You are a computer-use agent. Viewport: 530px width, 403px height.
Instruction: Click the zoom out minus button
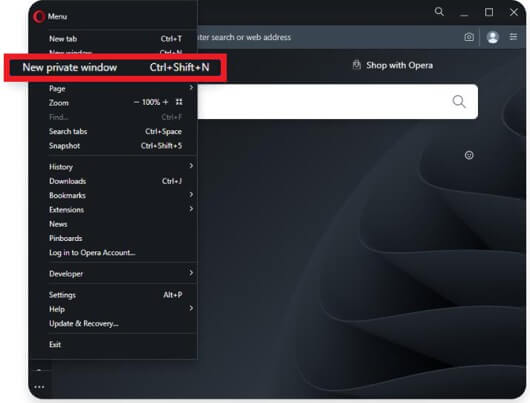(x=137, y=102)
